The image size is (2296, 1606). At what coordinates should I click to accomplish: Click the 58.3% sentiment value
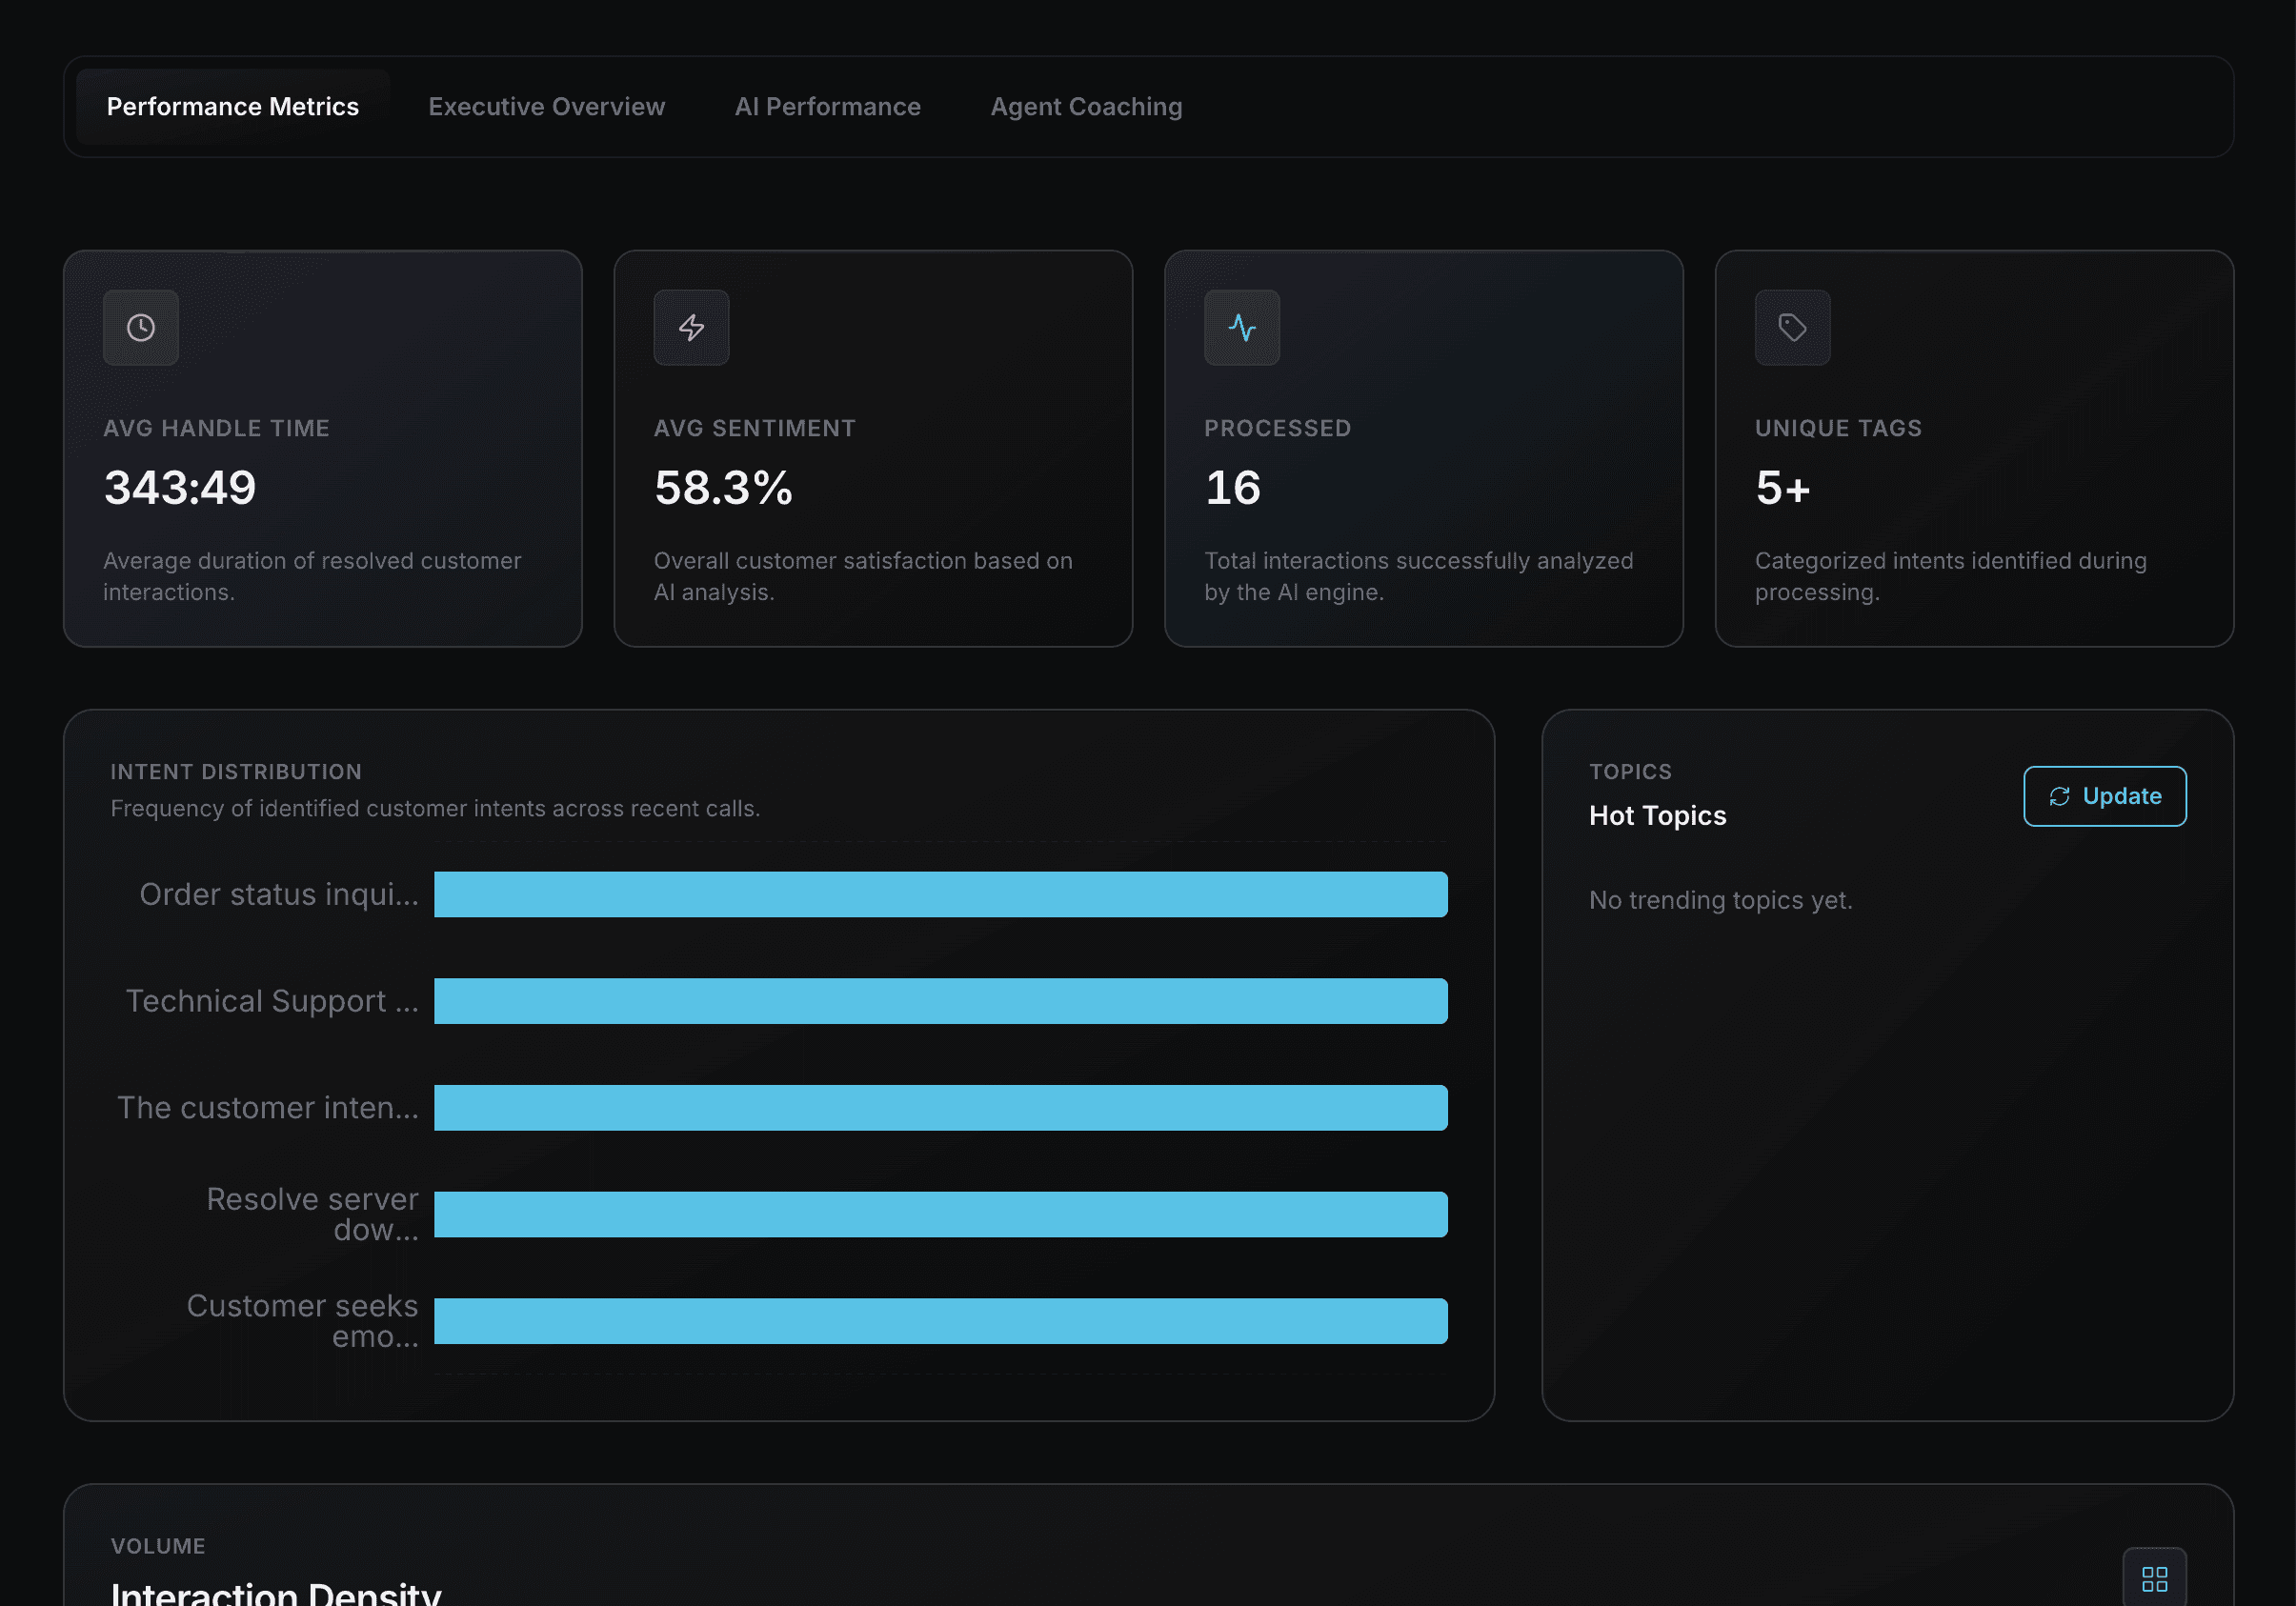[x=723, y=488]
